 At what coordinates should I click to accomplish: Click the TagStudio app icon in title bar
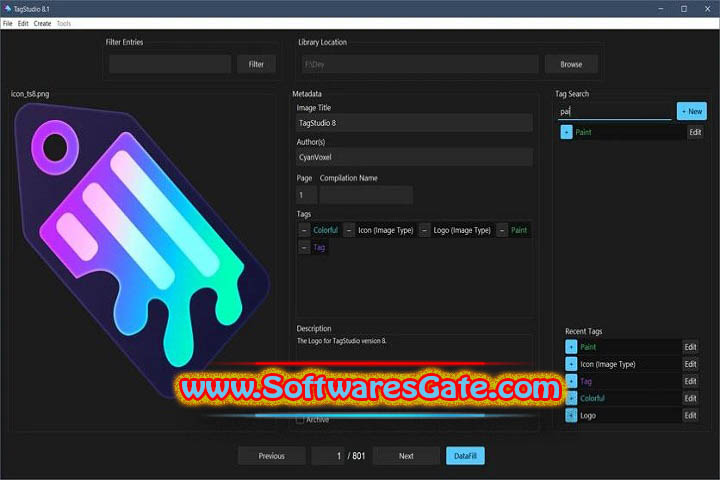pos(7,9)
